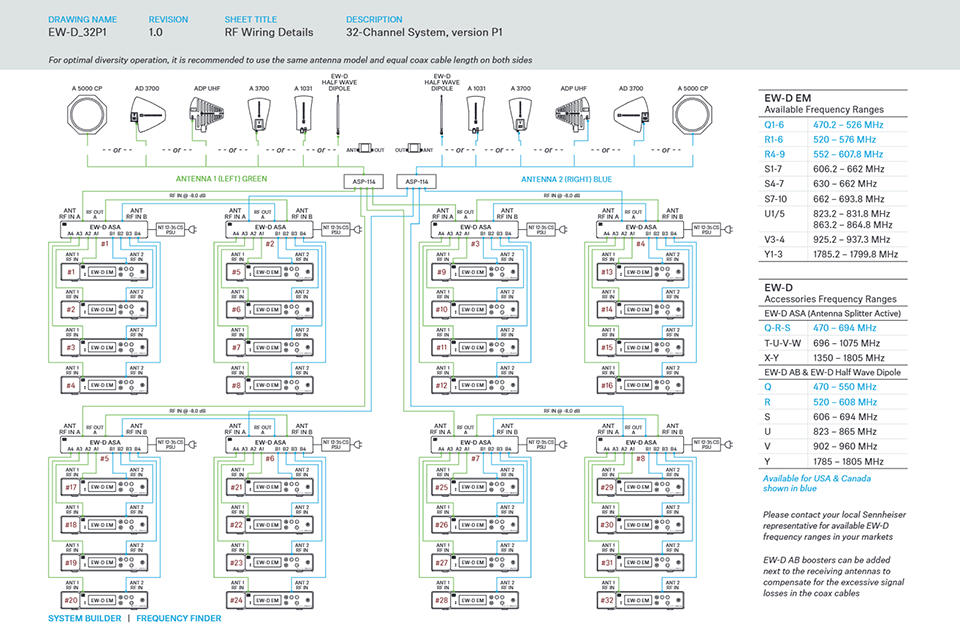Click the 'EW-D_32P1' drawing name
Viewport: 960px width, 640px height.
pyautogui.click(x=77, y=32)
